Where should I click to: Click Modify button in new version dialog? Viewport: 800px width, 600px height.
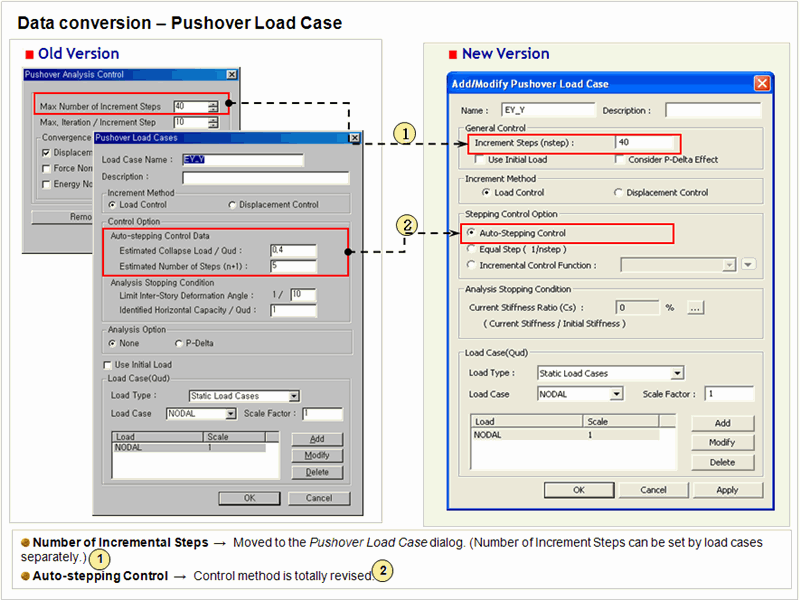[722, 443]
